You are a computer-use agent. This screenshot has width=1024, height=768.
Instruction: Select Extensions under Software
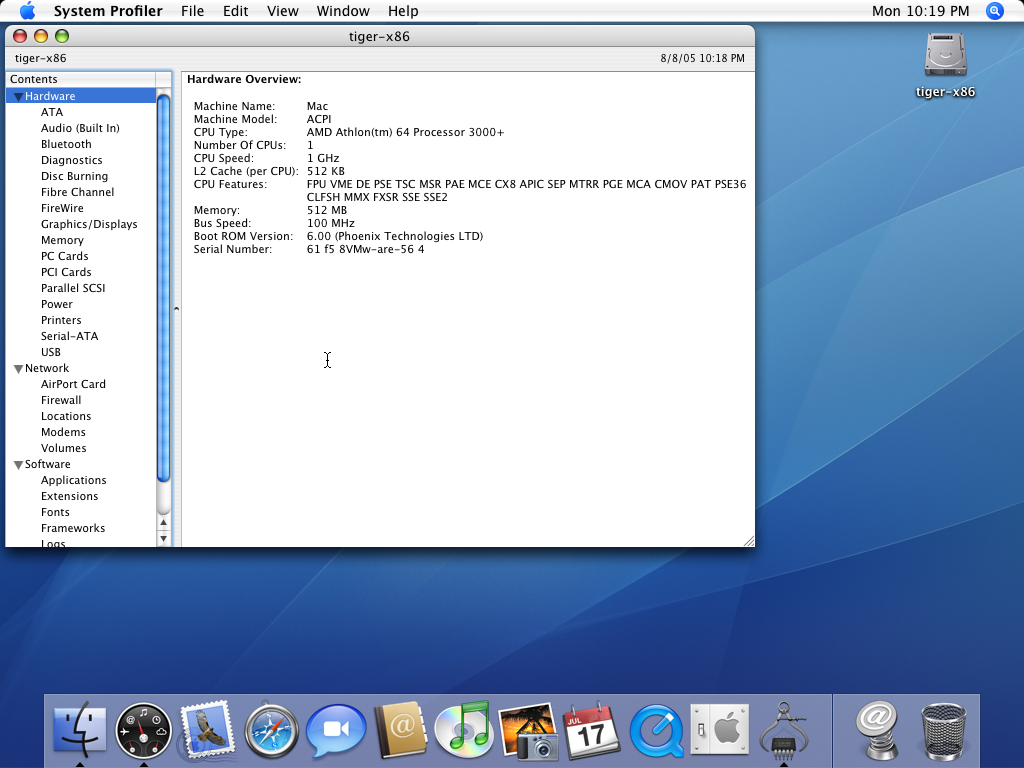click(69, 496)
